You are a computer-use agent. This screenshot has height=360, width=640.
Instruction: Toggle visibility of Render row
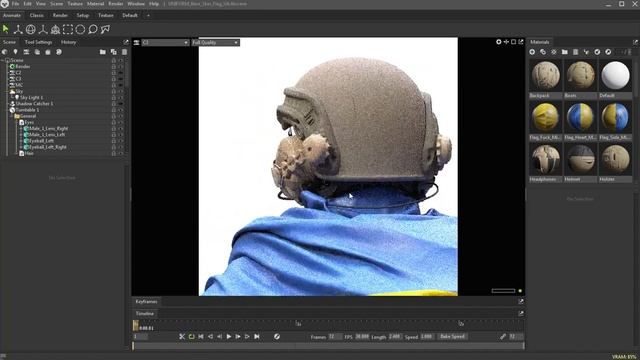(121, 66)
